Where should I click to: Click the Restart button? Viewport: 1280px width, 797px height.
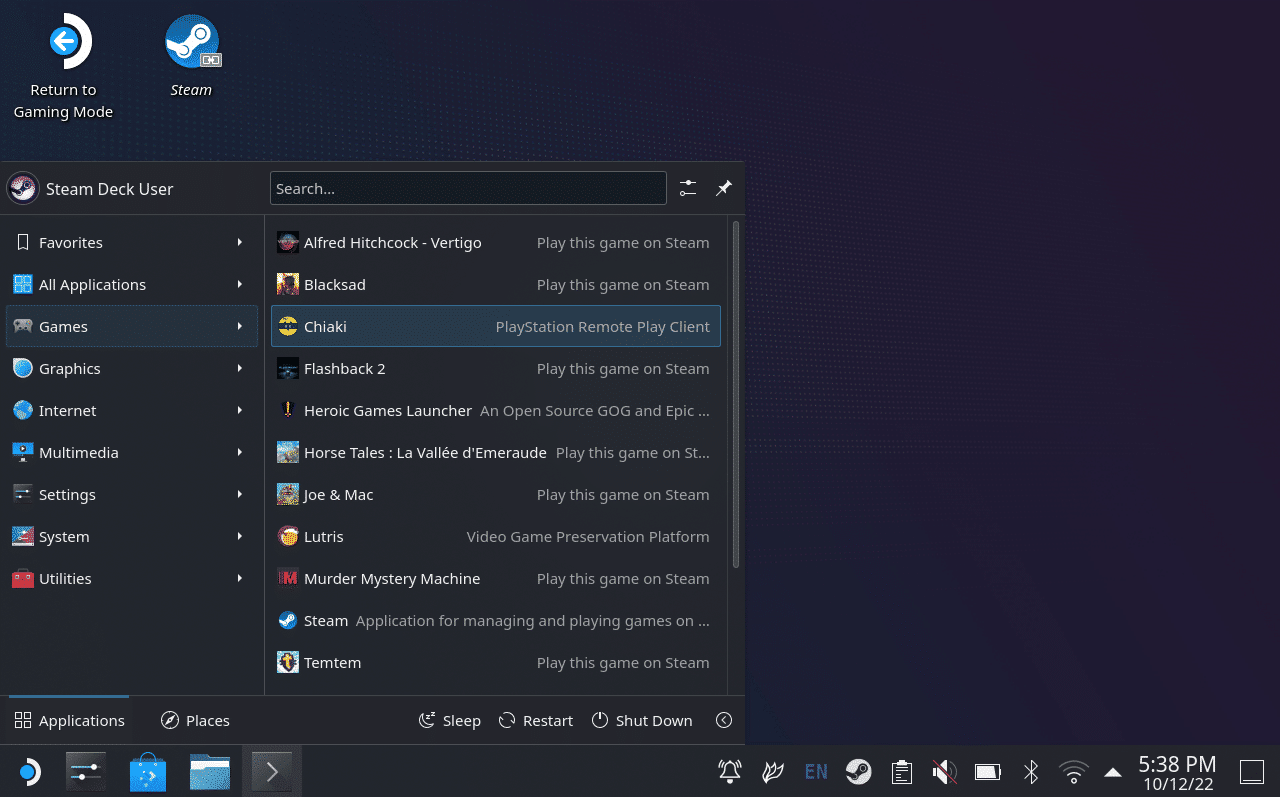tap(536, 721)
